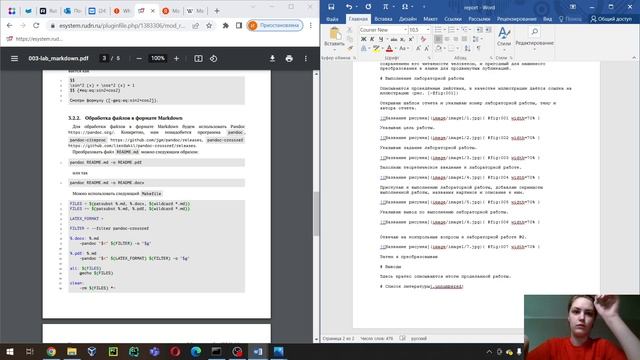Open esystem.rud bookmark in bookmarks bar

click(x=35, y=39)
